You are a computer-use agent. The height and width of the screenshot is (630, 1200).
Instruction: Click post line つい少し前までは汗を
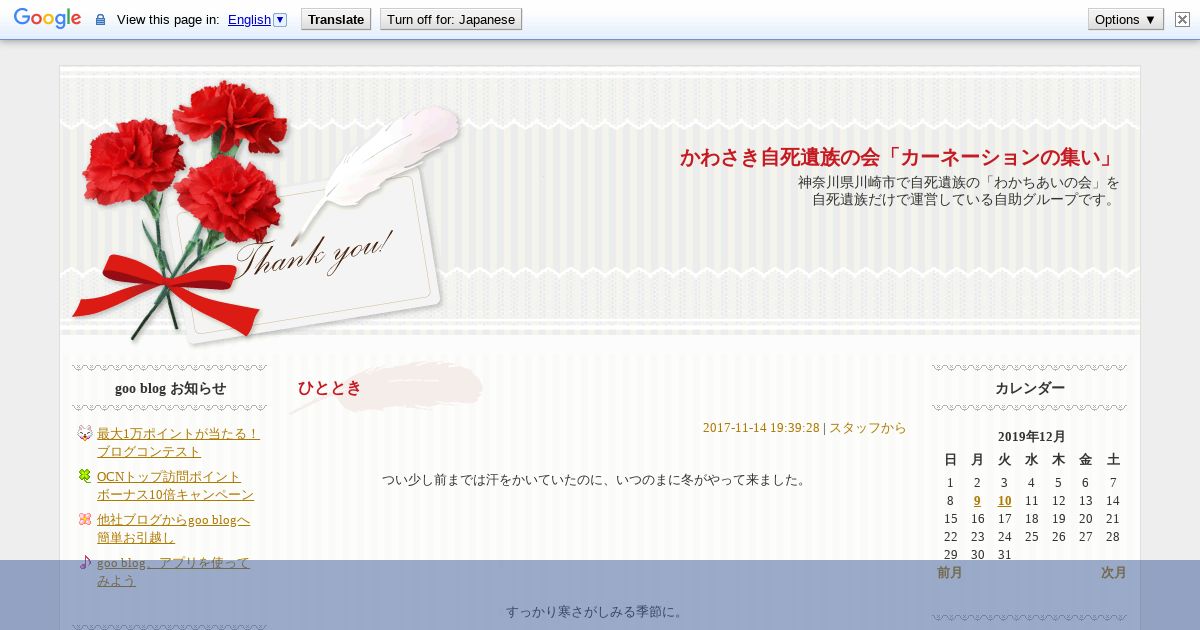pyautogui.click(x=594, y=480)
